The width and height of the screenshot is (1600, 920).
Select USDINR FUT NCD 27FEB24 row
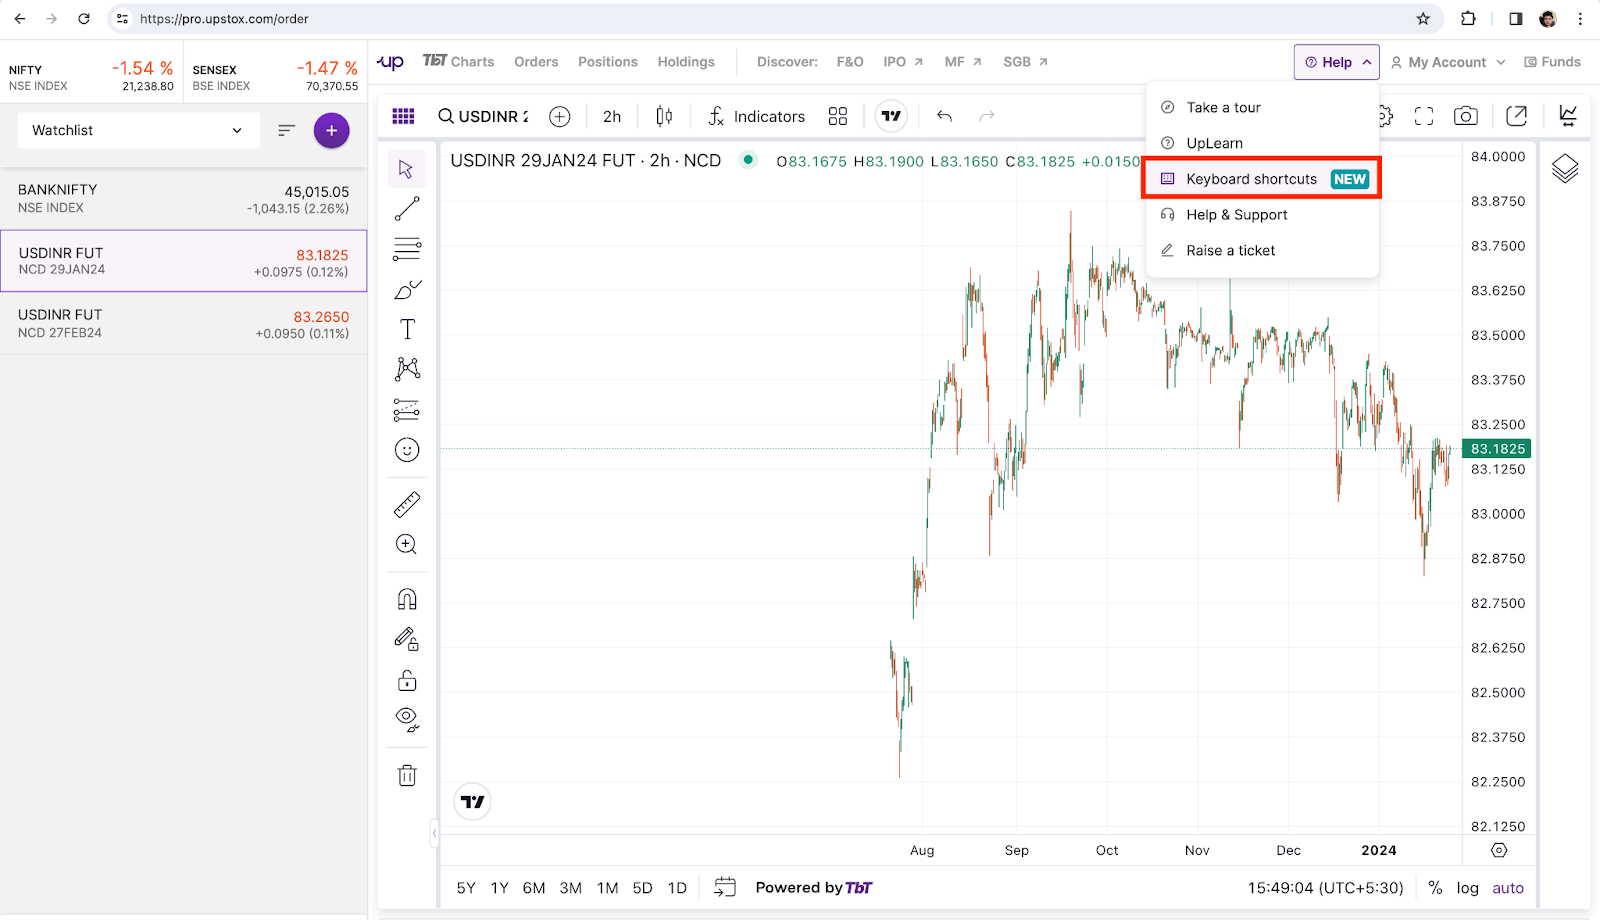point(184,323)
